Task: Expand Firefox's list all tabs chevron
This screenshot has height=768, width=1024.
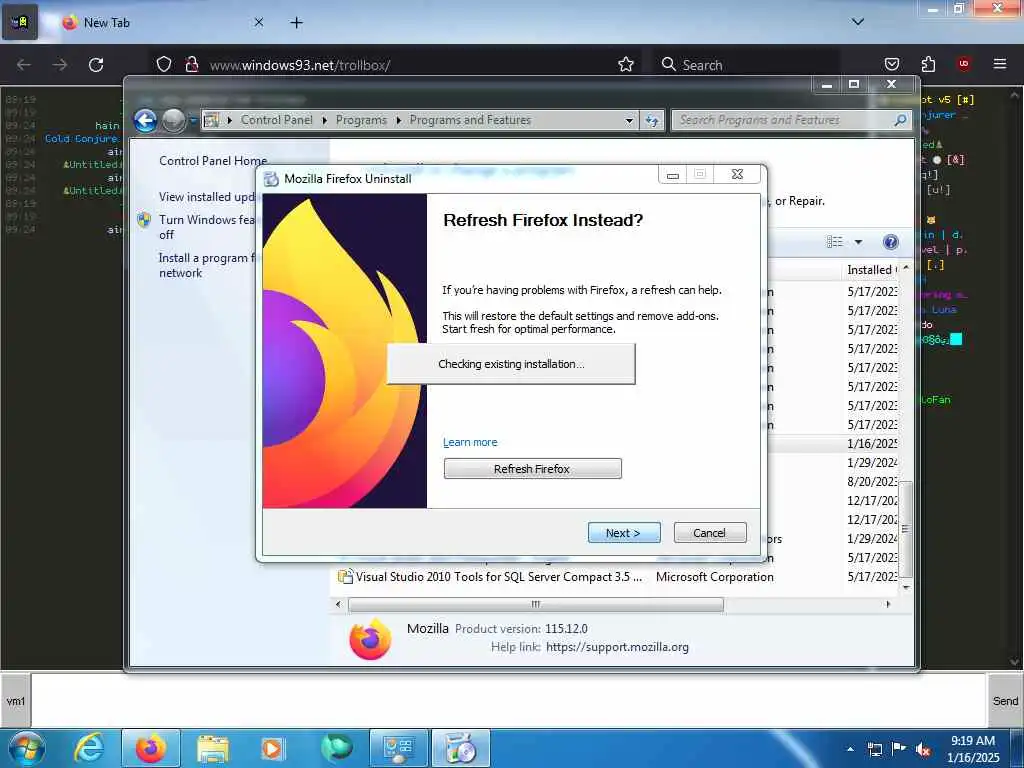Action: click(857, 22)
